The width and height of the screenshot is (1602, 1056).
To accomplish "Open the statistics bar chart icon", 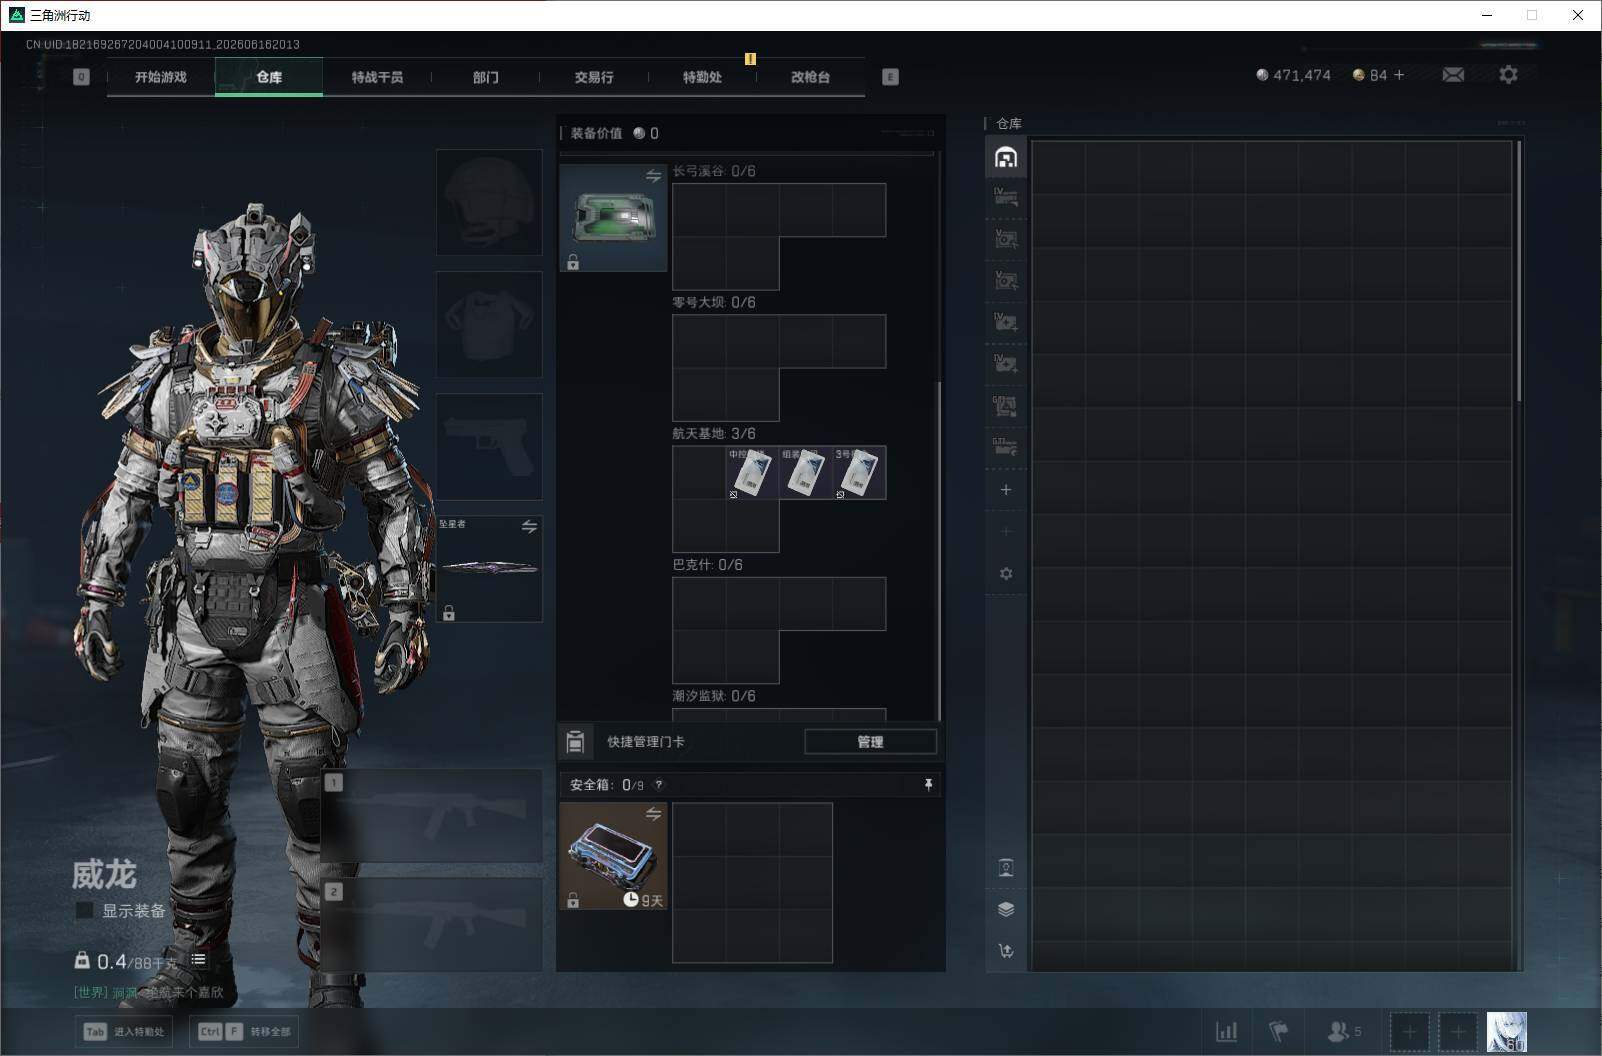I will coord(1226,1031).
